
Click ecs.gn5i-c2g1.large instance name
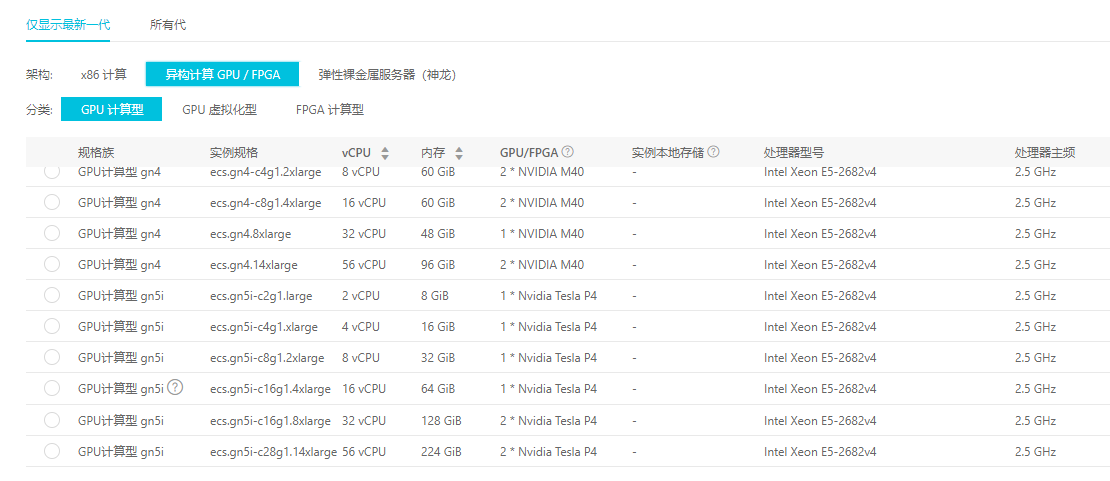[261, 295]
